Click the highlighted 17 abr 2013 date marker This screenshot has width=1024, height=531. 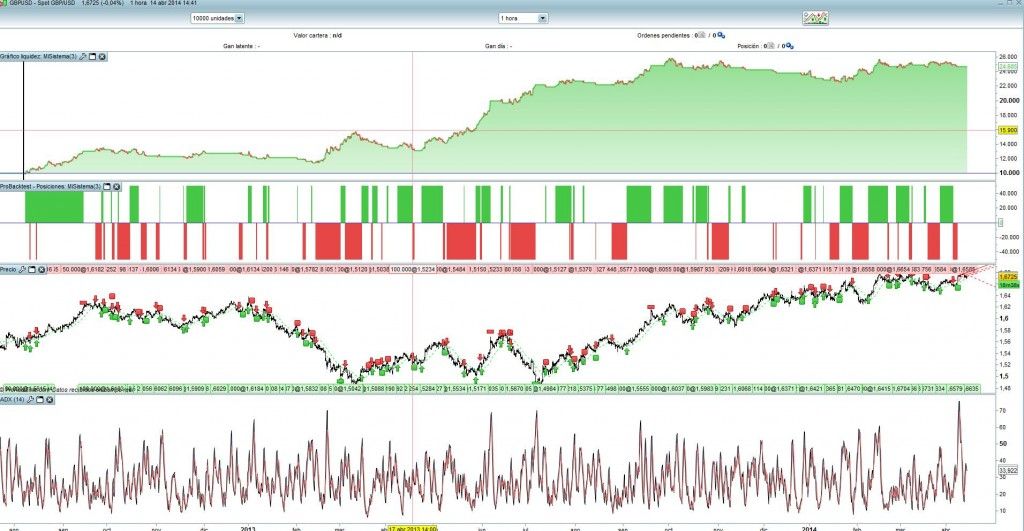412,528
